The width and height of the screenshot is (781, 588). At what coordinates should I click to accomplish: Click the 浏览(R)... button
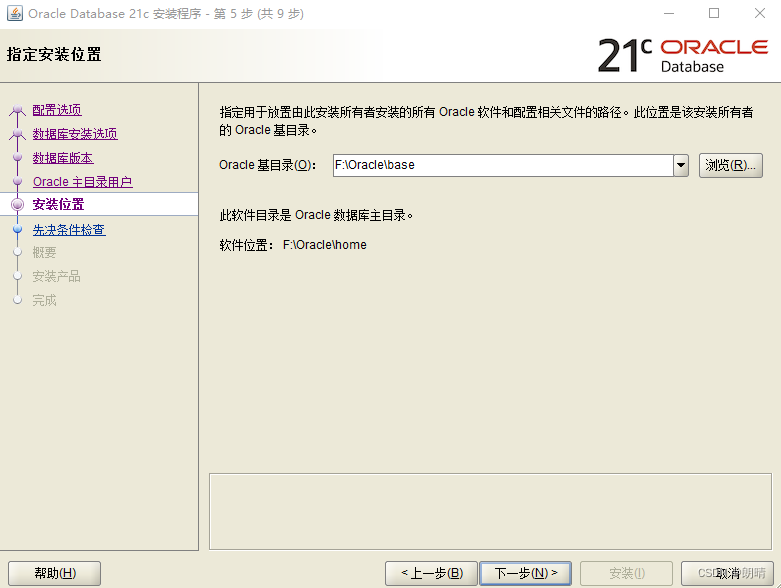(x=731, y=165)
